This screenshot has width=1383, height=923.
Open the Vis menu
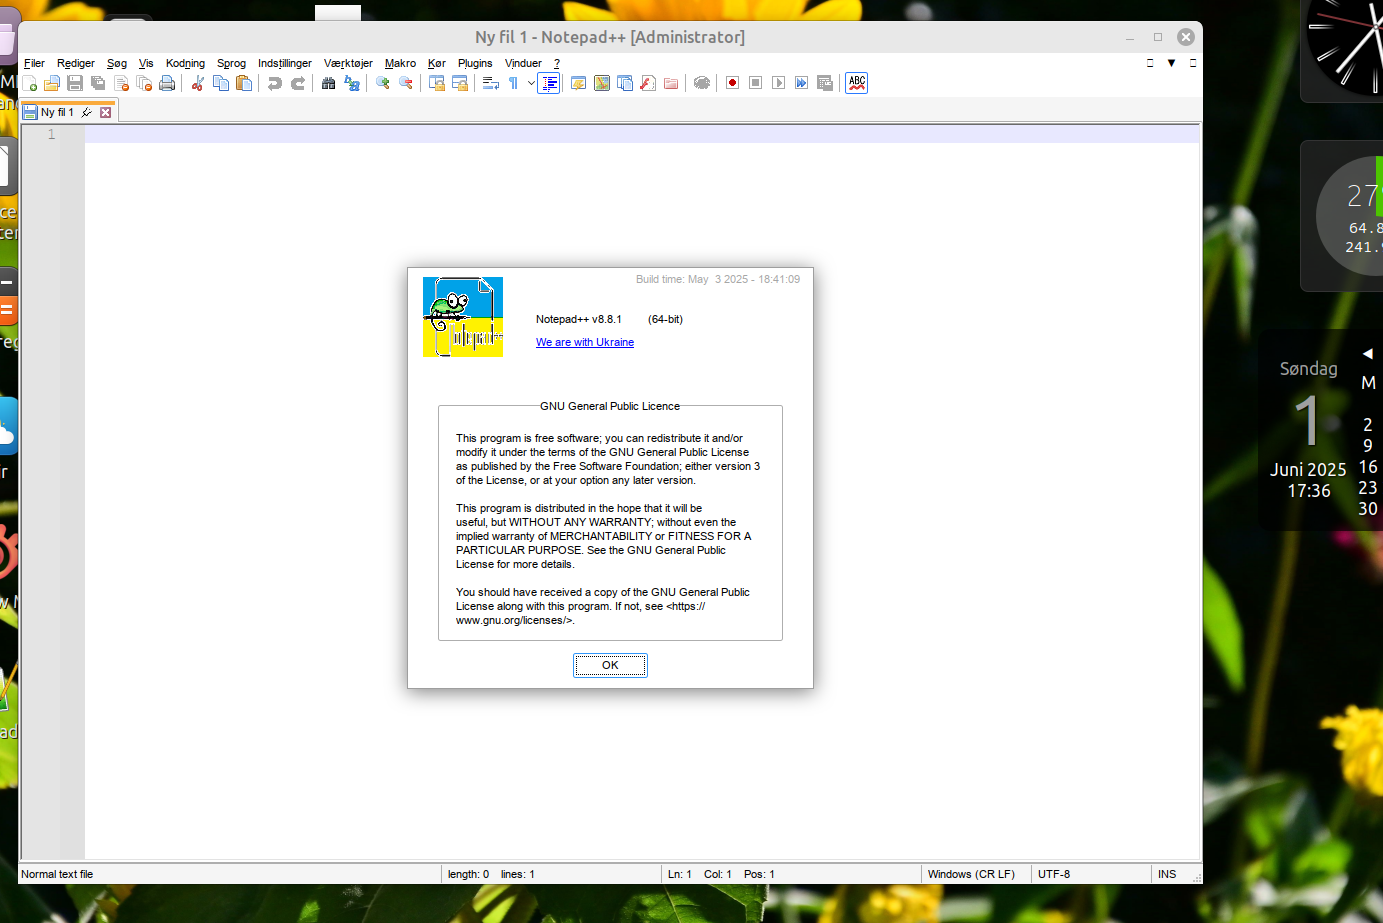tap(146, 63)
